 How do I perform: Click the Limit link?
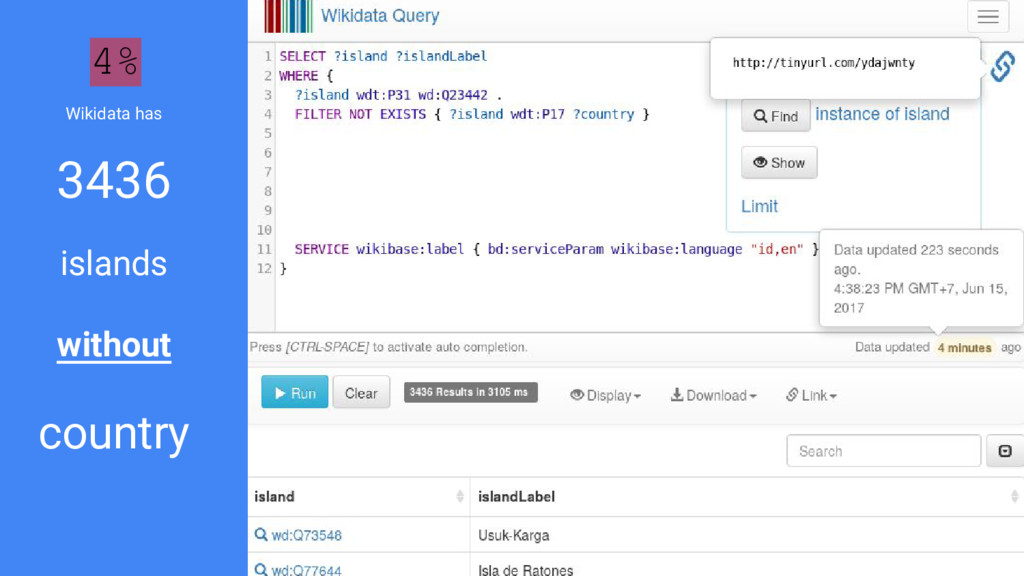pos(759,206)
